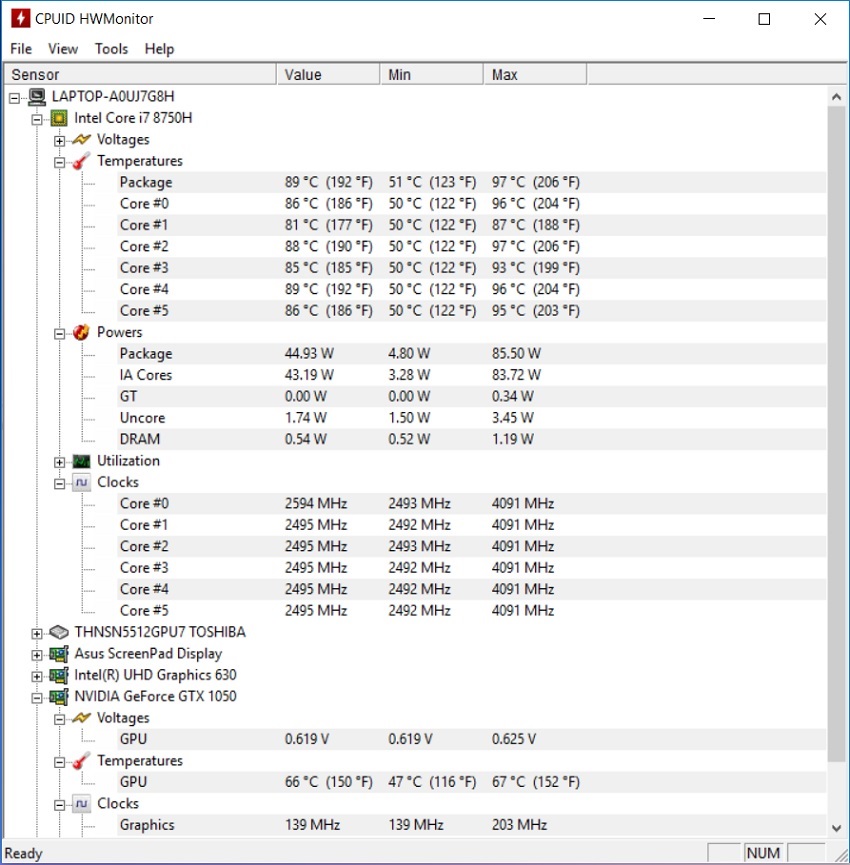Click the Utilization graph icon
The image size is (850, 865).
coord(82,461)
